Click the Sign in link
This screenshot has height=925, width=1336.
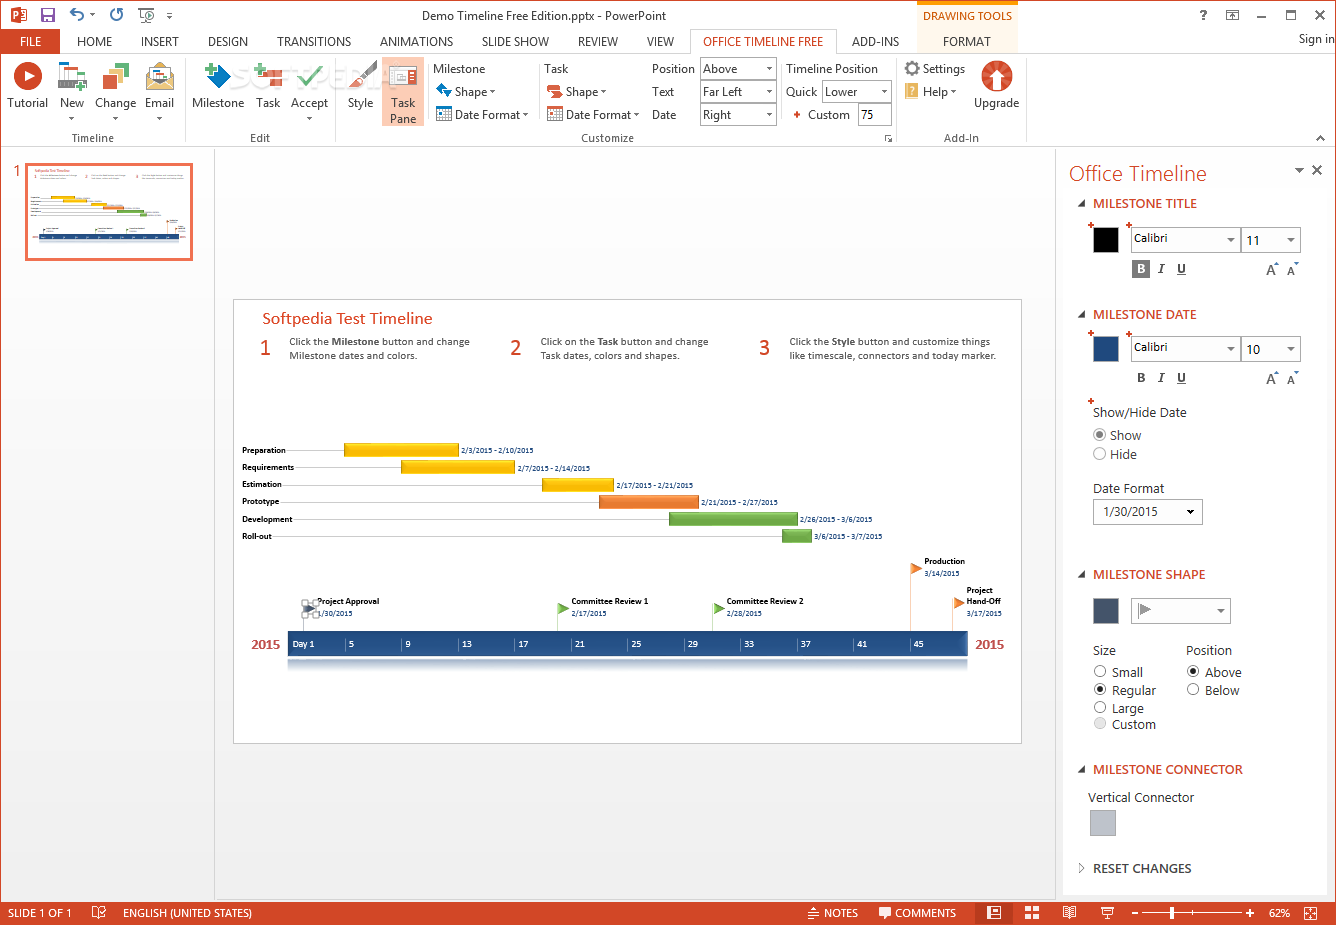tap(1315, 38)
